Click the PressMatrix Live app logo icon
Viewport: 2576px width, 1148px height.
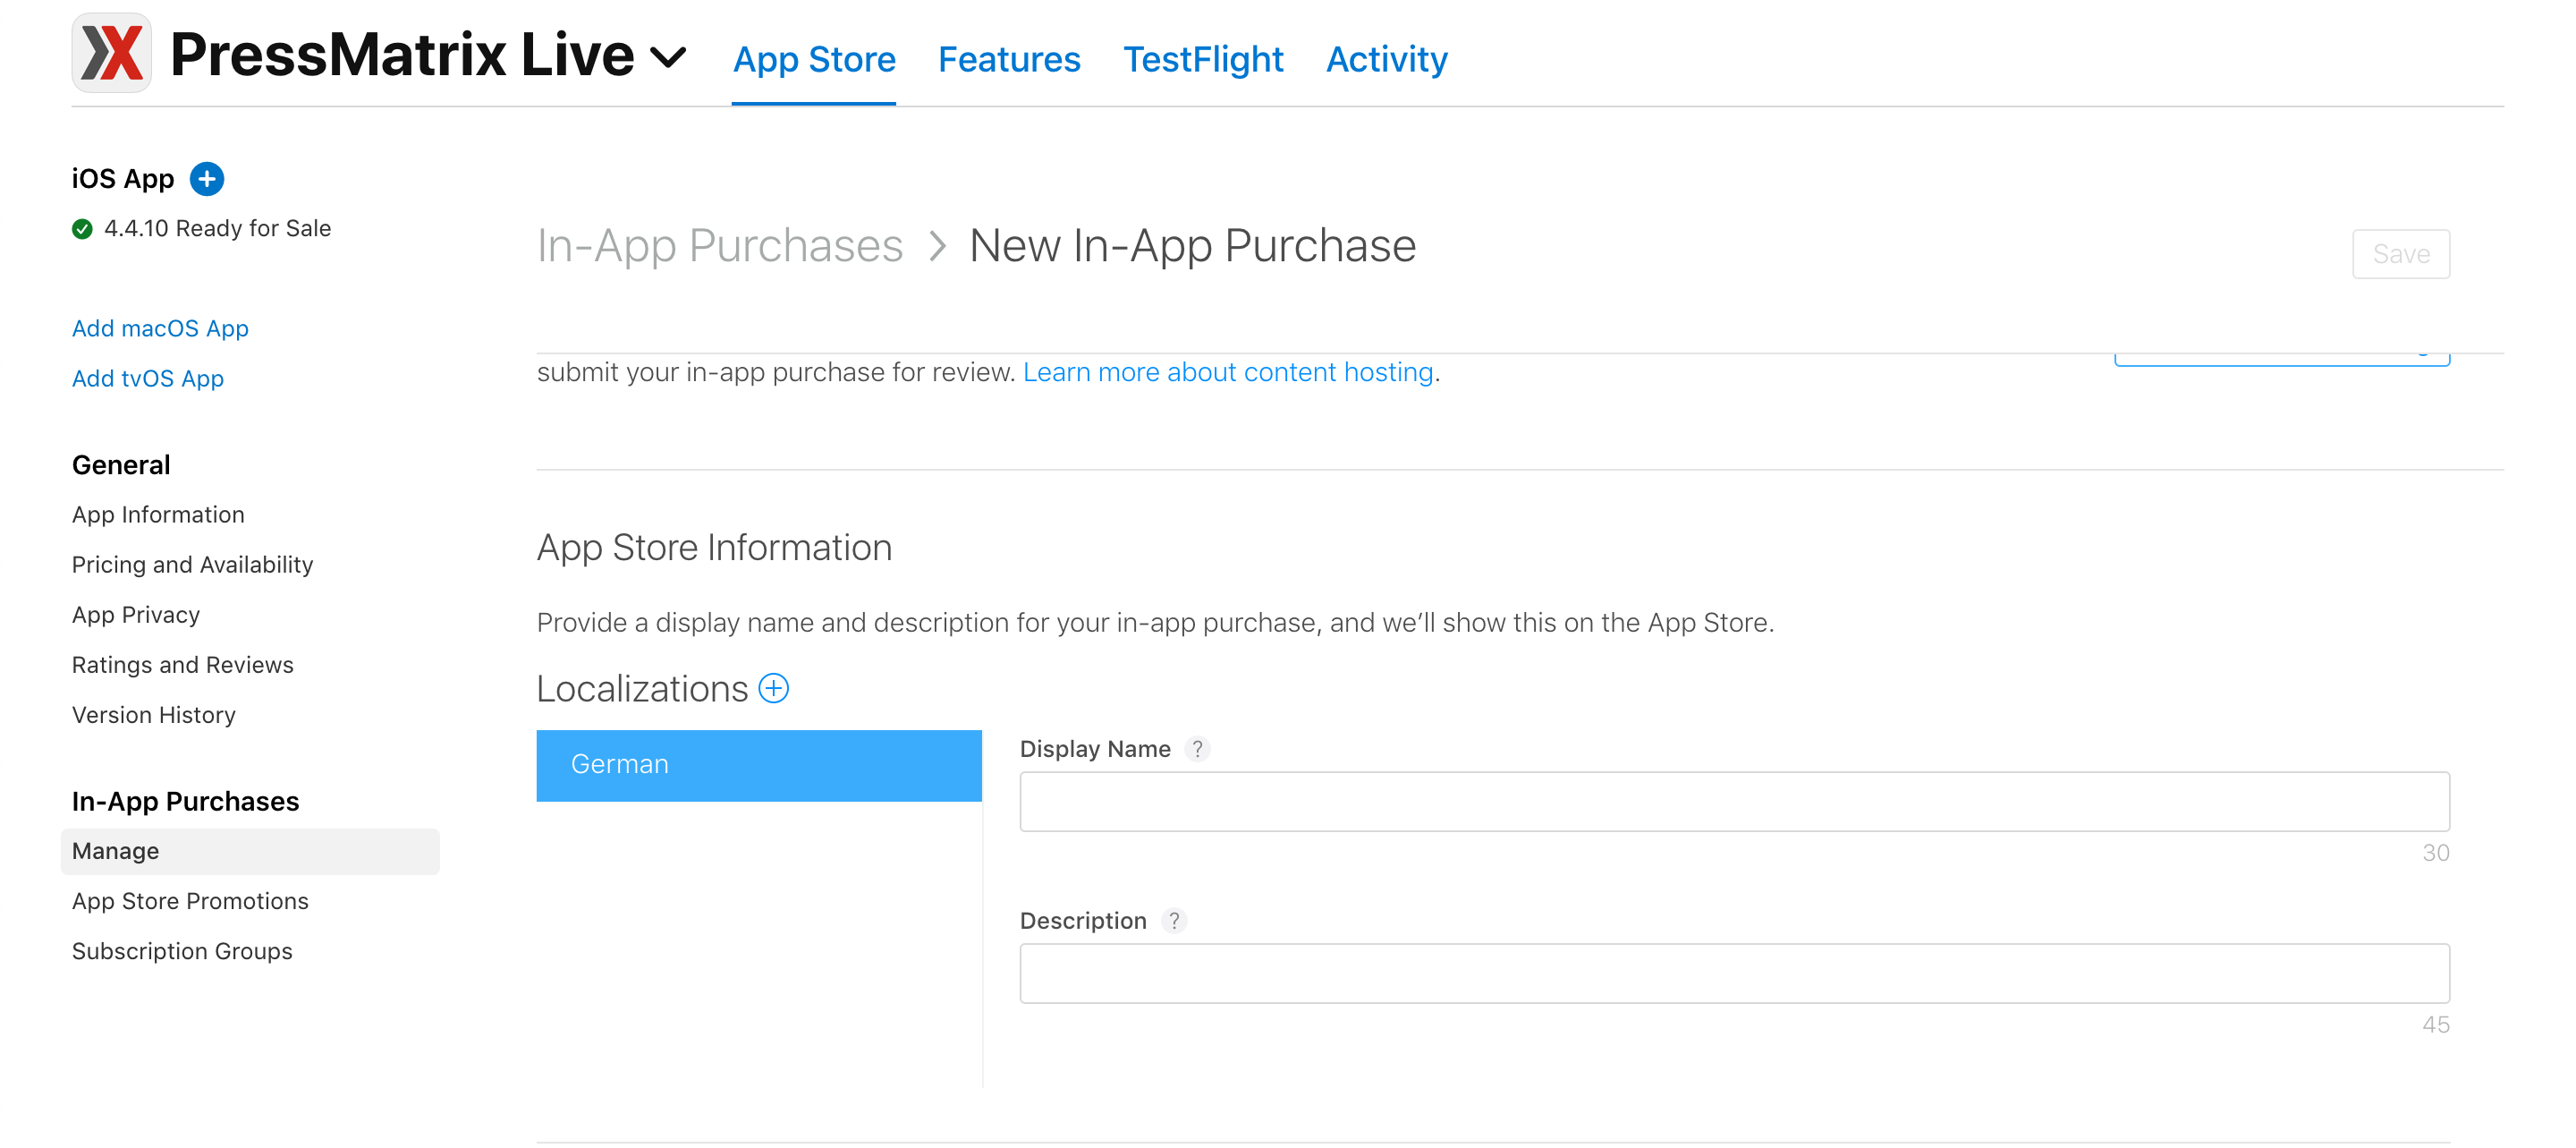tap(111, 53)
